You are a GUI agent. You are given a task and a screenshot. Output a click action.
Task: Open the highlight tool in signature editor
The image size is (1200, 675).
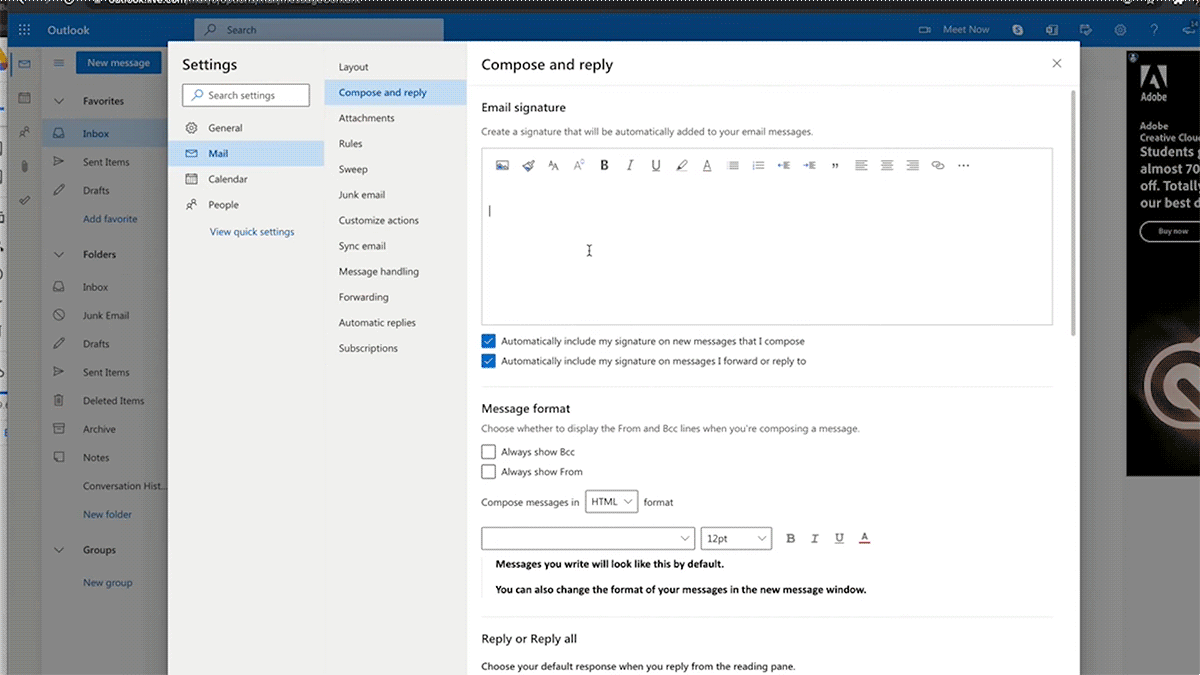tap(681, 165)
